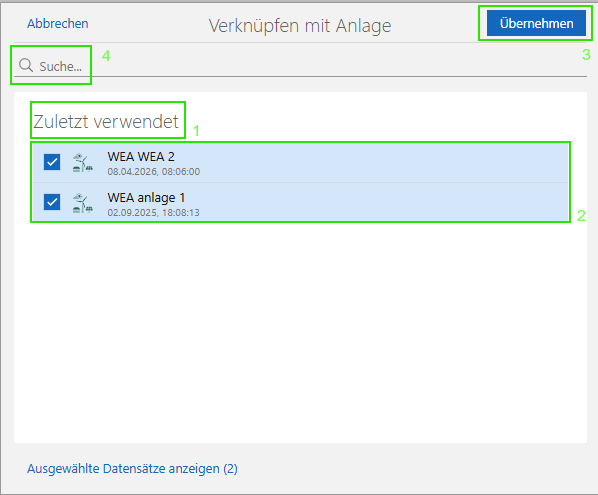Click the Verknüpfen mit Anlage title
The width and height of the screenshot is (598, 495).
point(300,26)
